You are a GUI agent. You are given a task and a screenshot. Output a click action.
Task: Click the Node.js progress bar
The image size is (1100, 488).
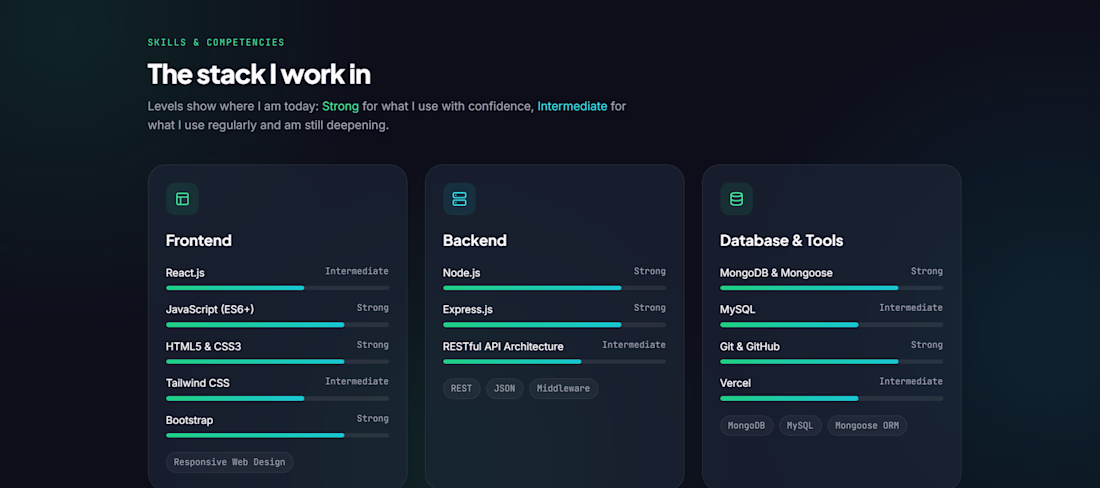coord(554,288)
